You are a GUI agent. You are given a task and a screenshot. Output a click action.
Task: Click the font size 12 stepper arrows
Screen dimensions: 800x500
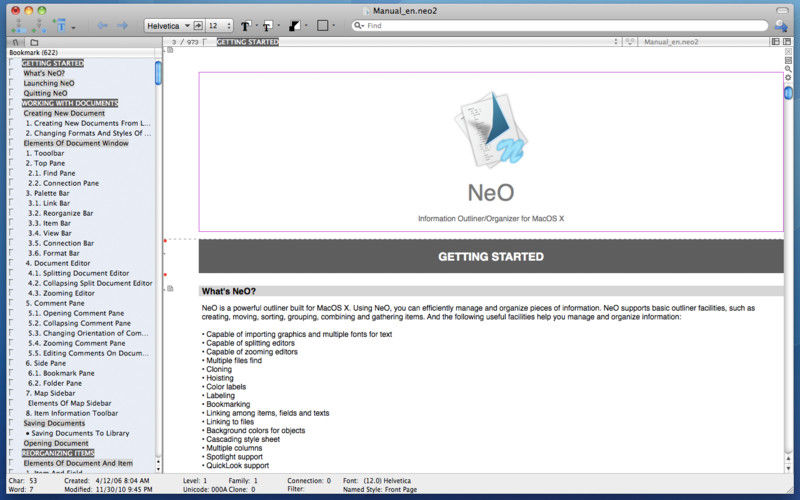click(229, 26)
